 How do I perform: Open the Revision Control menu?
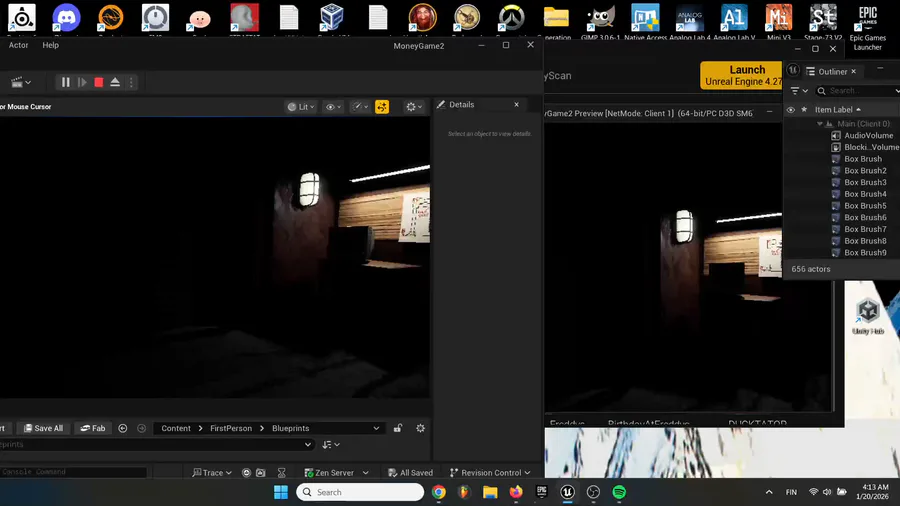[x=490, y=473]
